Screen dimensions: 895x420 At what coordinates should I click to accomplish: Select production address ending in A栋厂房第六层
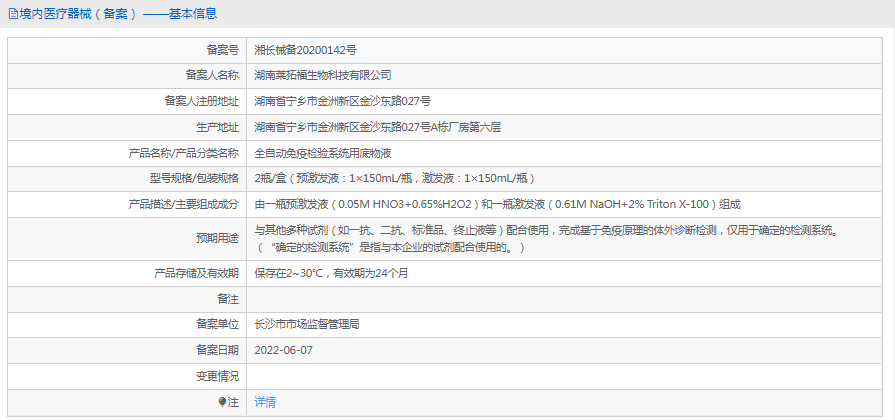[378, 127]
